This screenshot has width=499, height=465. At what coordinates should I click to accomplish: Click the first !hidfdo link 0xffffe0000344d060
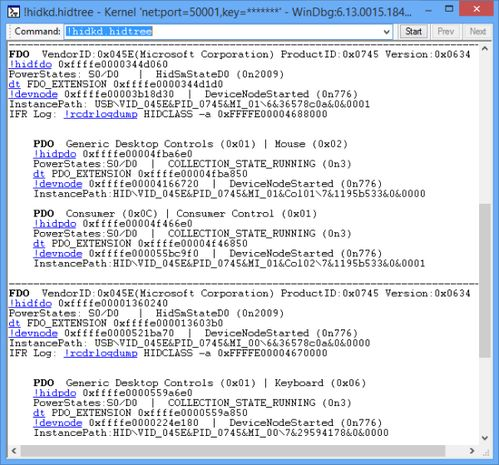pos(30,64)
